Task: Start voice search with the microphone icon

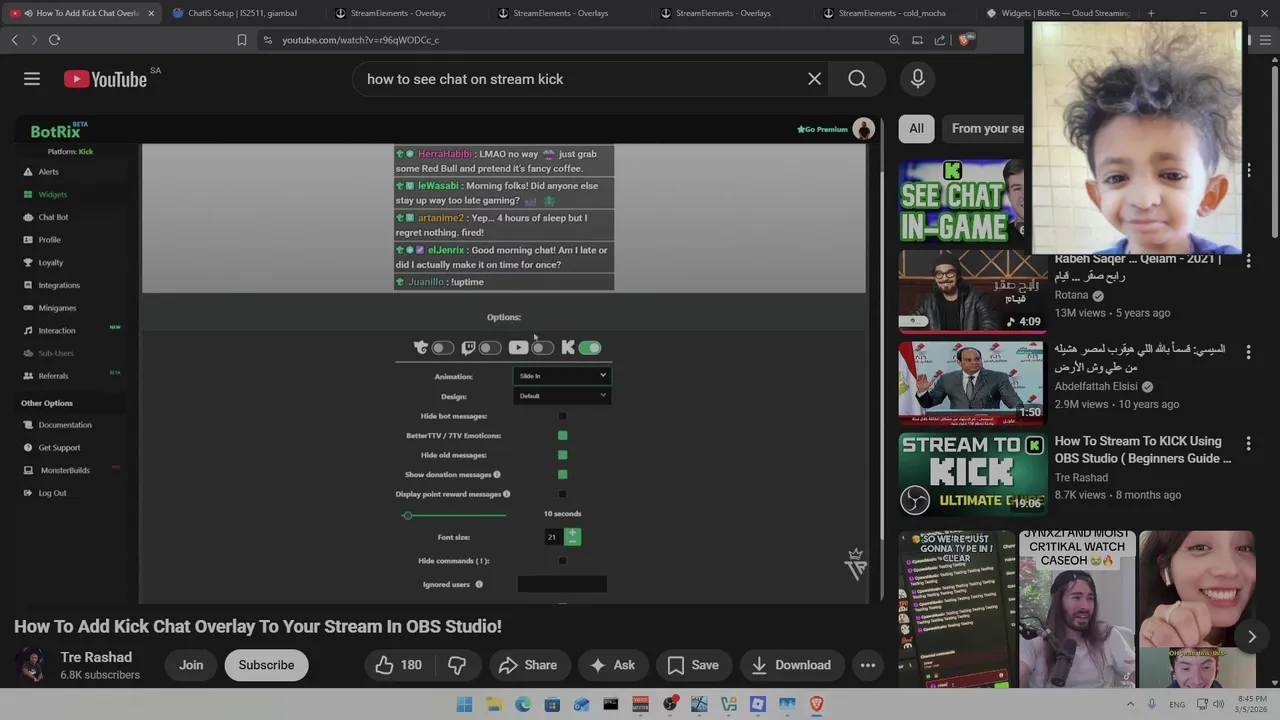Action: [918, 79]
